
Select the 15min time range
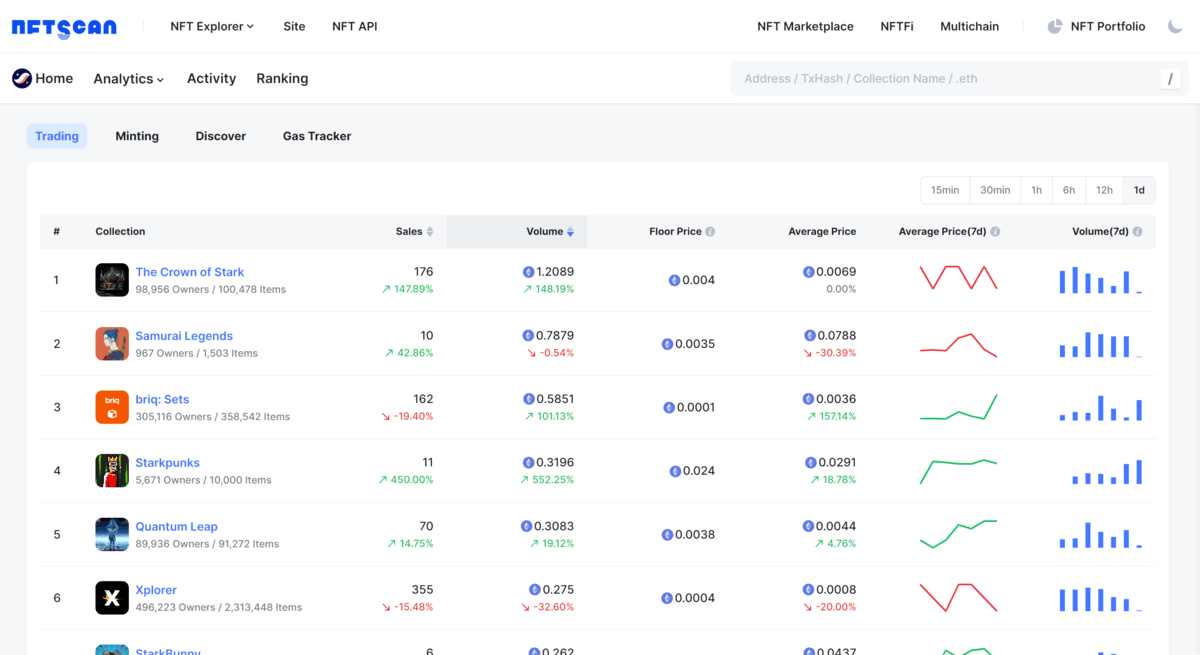(x=944, y=190)
